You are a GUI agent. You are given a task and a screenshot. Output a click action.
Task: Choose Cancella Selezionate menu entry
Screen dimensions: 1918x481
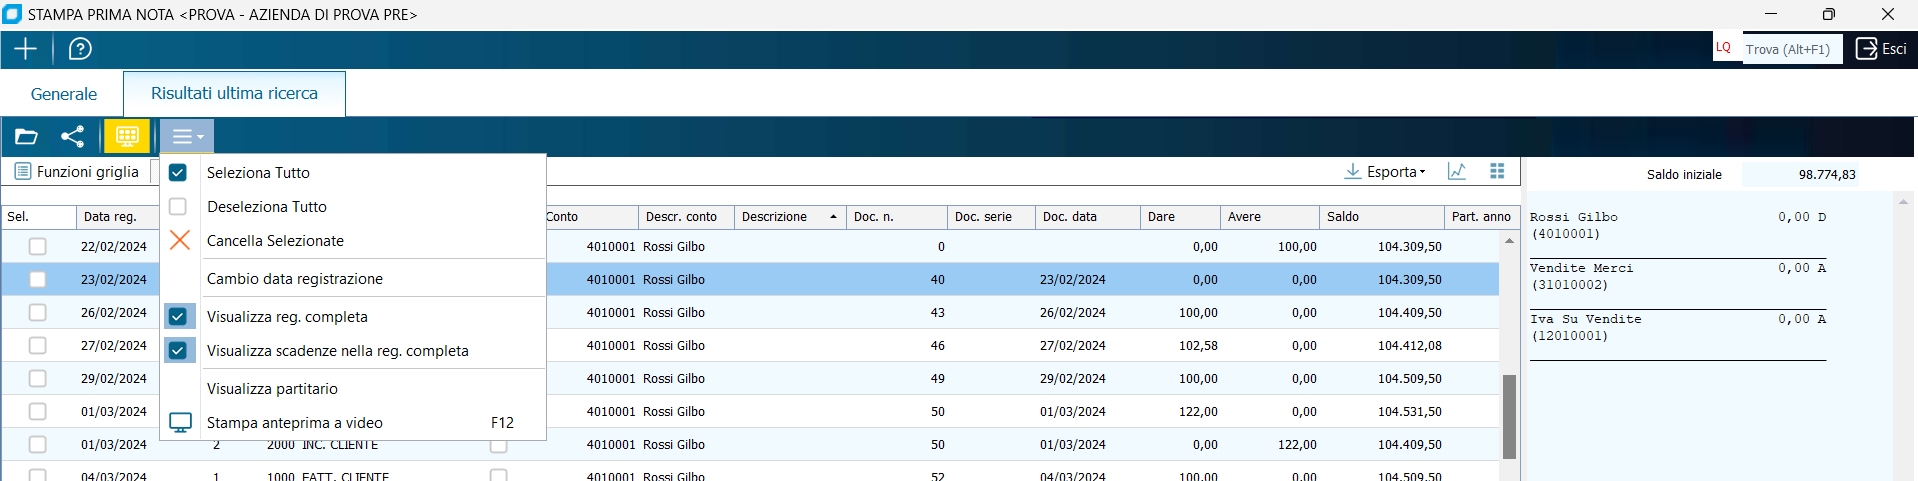(x=354, y=240)
